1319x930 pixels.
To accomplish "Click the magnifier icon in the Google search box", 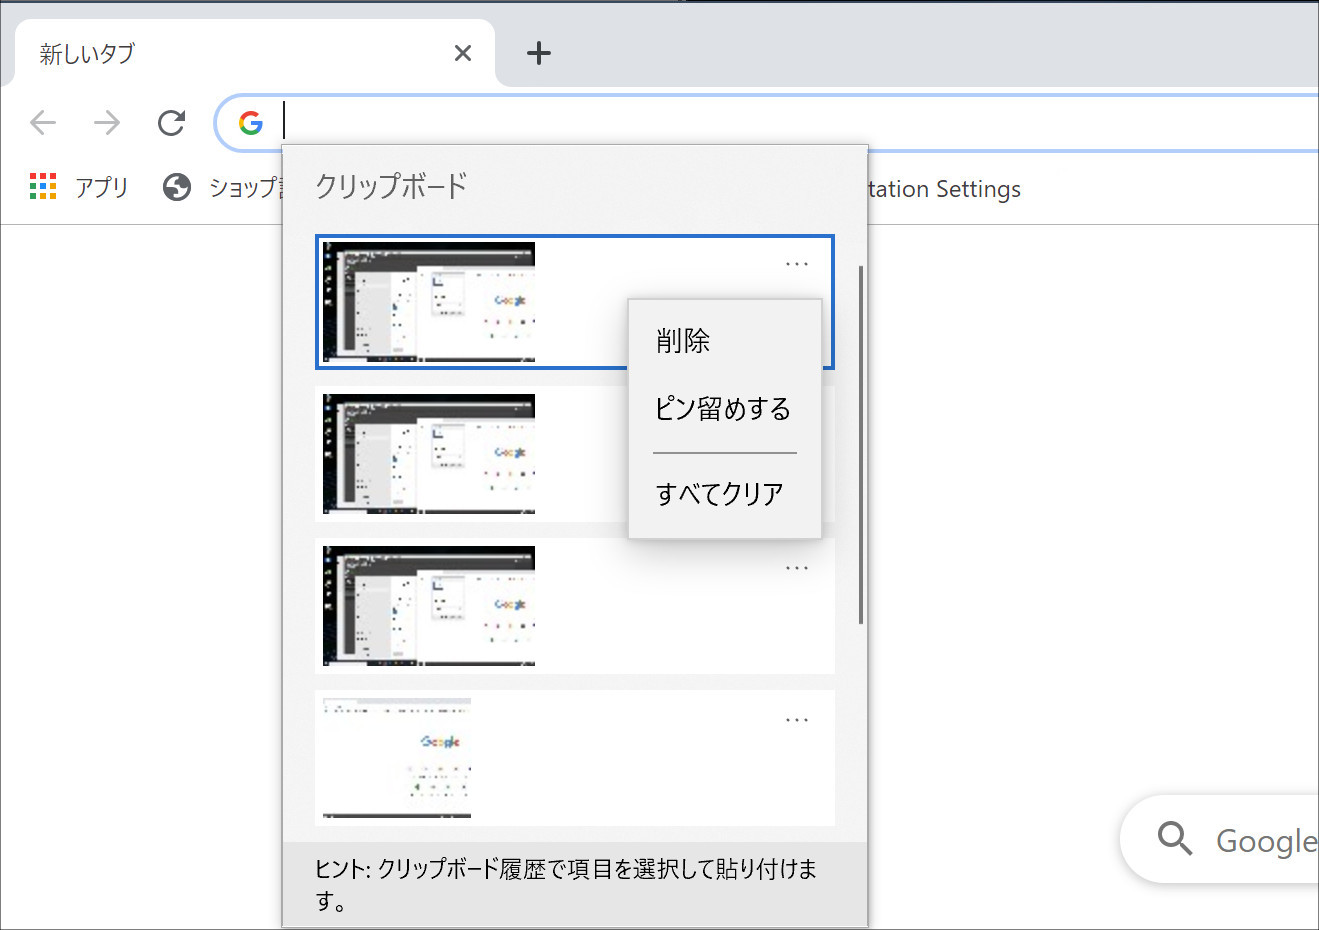I will [1174, 839].
